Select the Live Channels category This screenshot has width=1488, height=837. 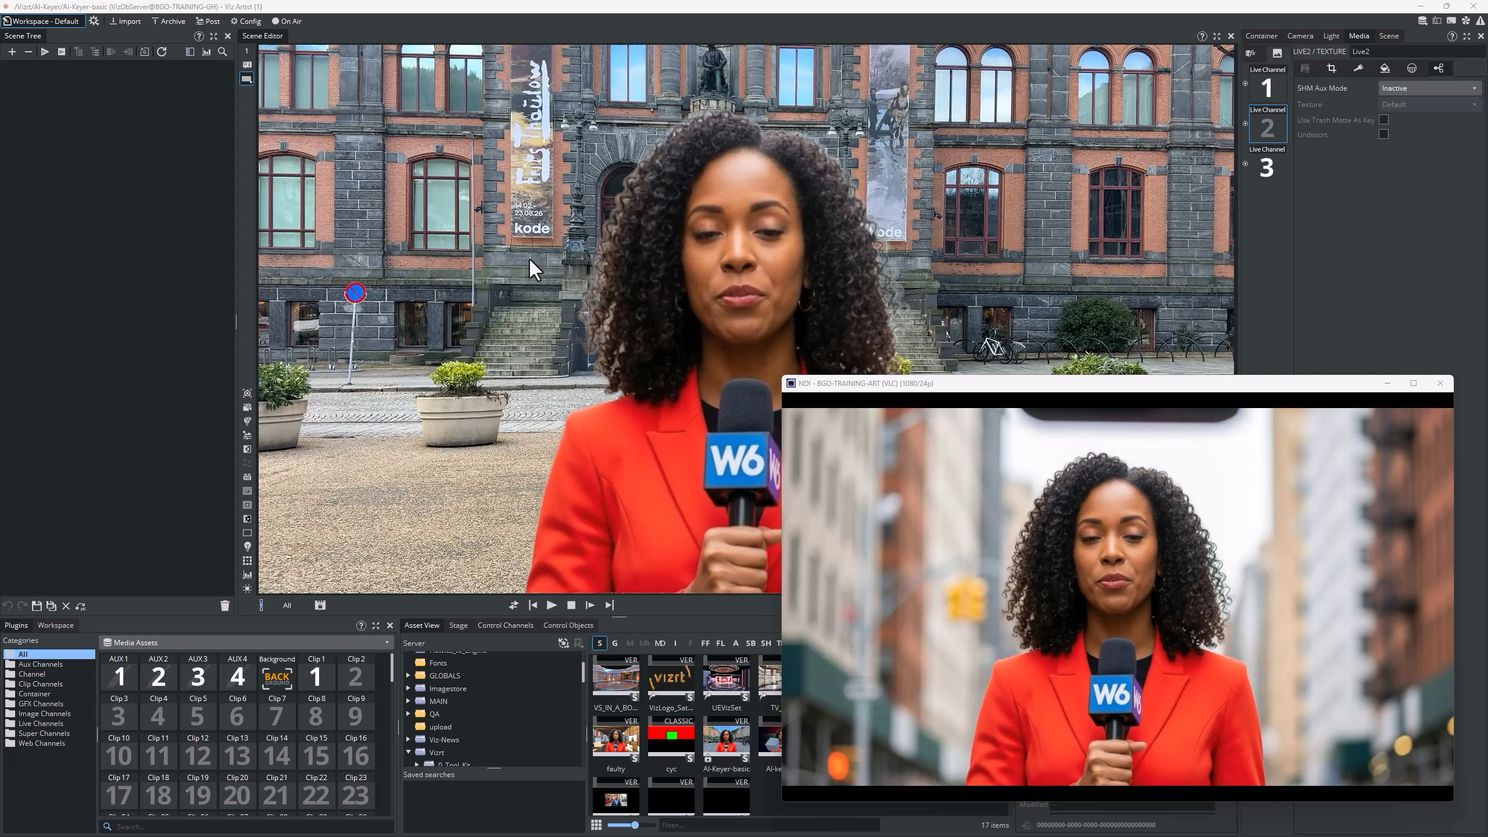(40, 724)
